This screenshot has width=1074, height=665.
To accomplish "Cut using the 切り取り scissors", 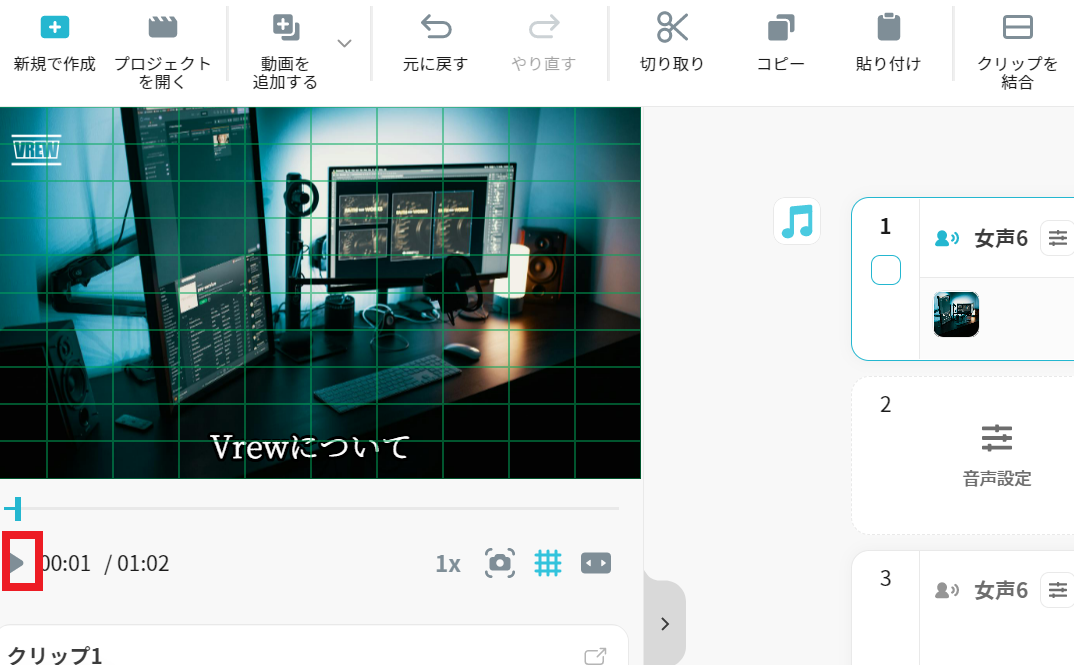I will (x=672, y=27).
